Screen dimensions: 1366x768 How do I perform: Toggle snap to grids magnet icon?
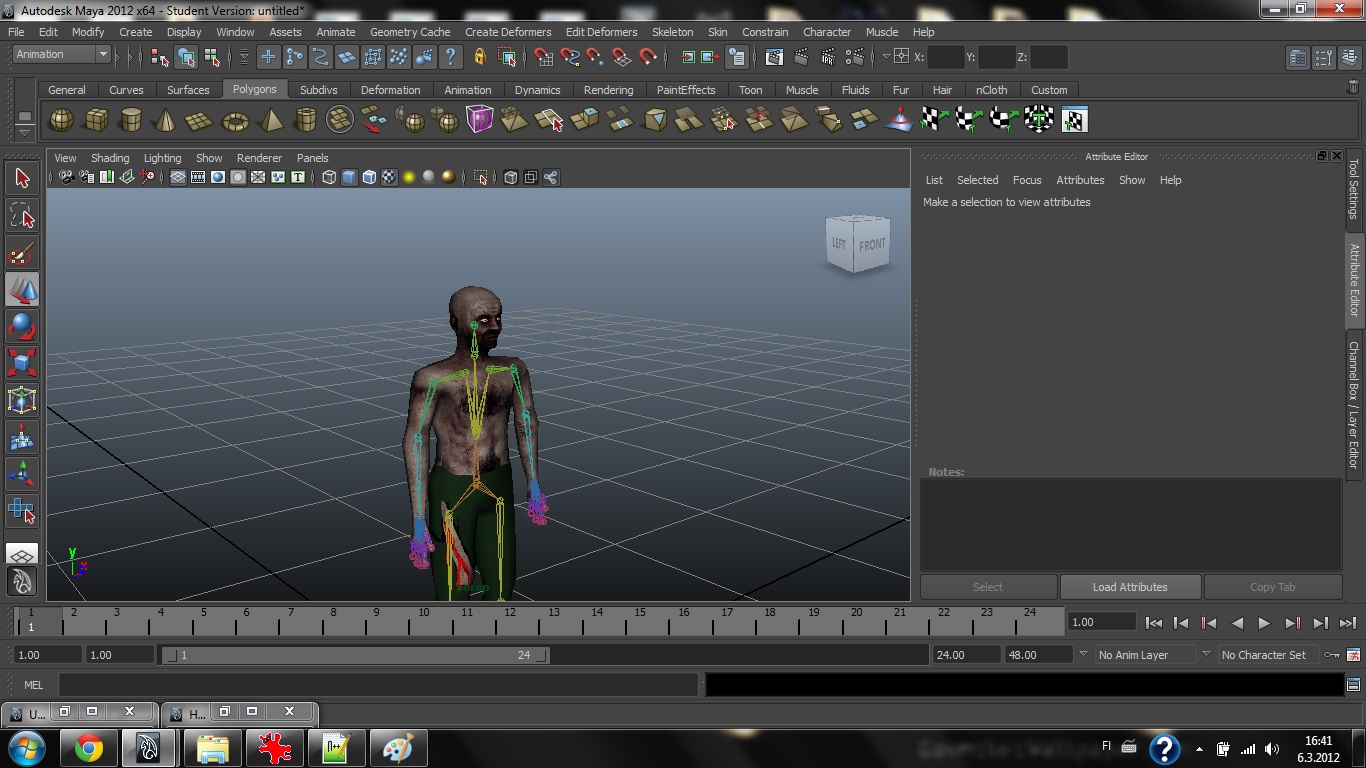coord(543,57)
